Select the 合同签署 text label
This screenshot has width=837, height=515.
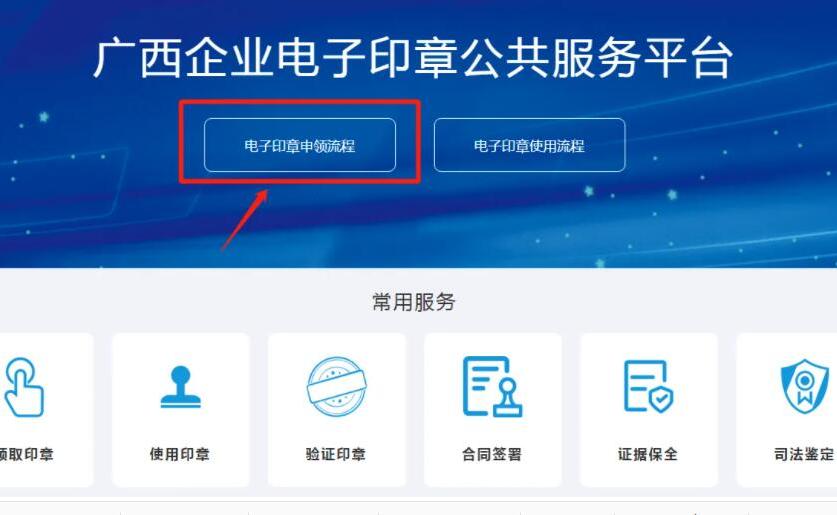492,454
